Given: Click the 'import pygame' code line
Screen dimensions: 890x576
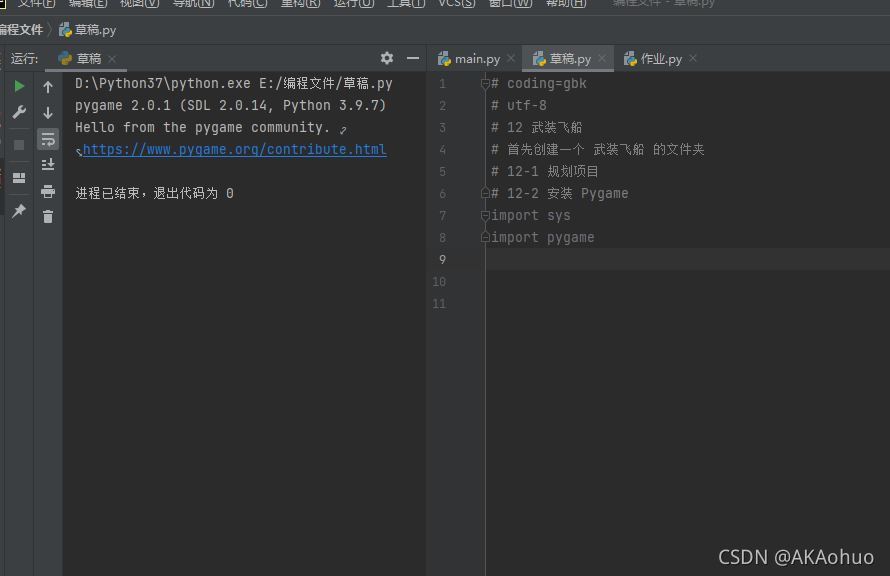Looking at the screenshot, I should pos(543,237).
